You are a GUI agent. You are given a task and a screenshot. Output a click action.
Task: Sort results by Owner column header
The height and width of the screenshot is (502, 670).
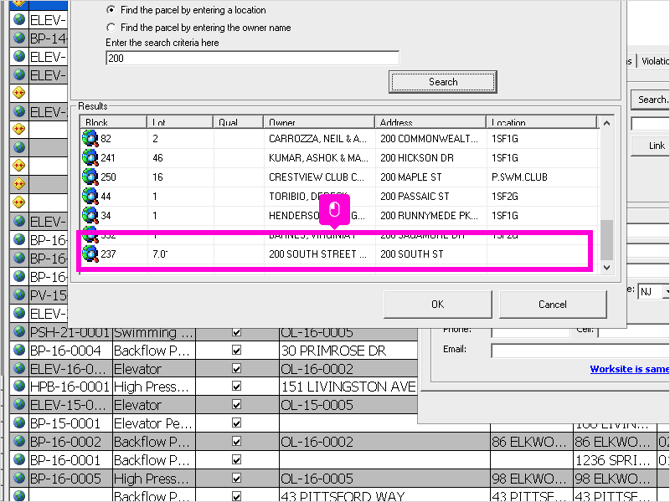(x=319, y=122)
